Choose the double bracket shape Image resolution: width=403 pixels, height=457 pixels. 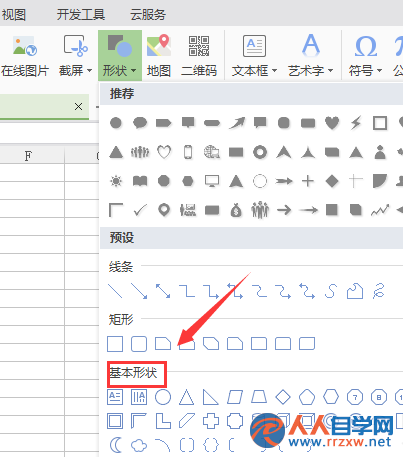[x=187, y=445]
